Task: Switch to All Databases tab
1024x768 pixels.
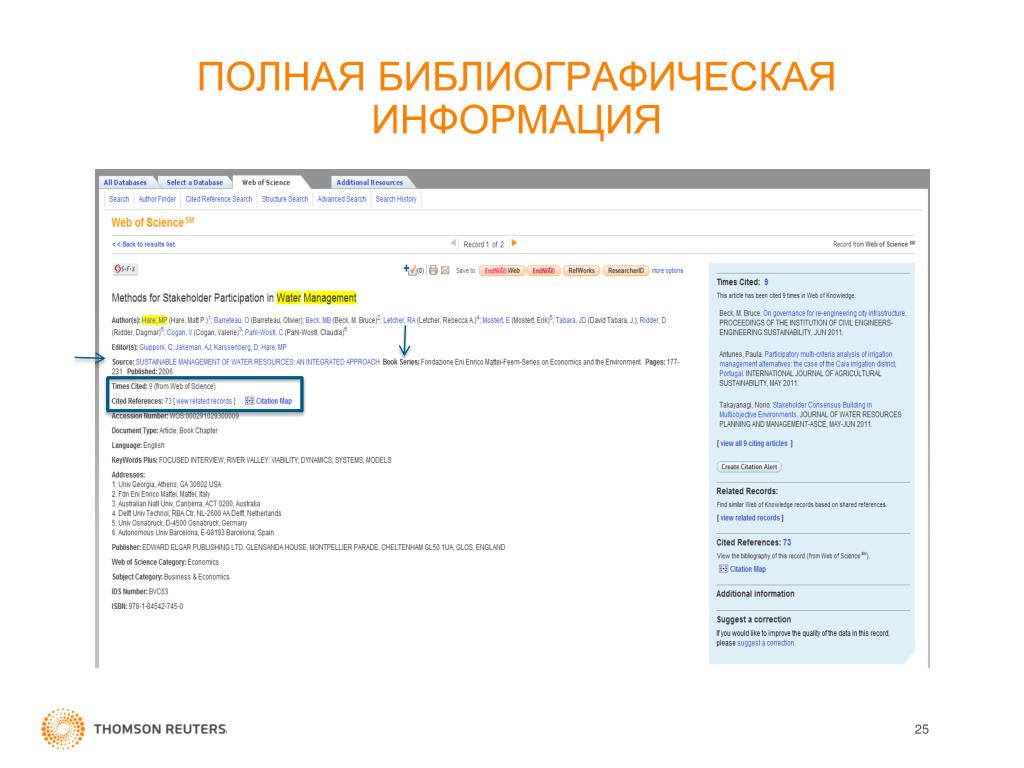Action: click(125, 182)
